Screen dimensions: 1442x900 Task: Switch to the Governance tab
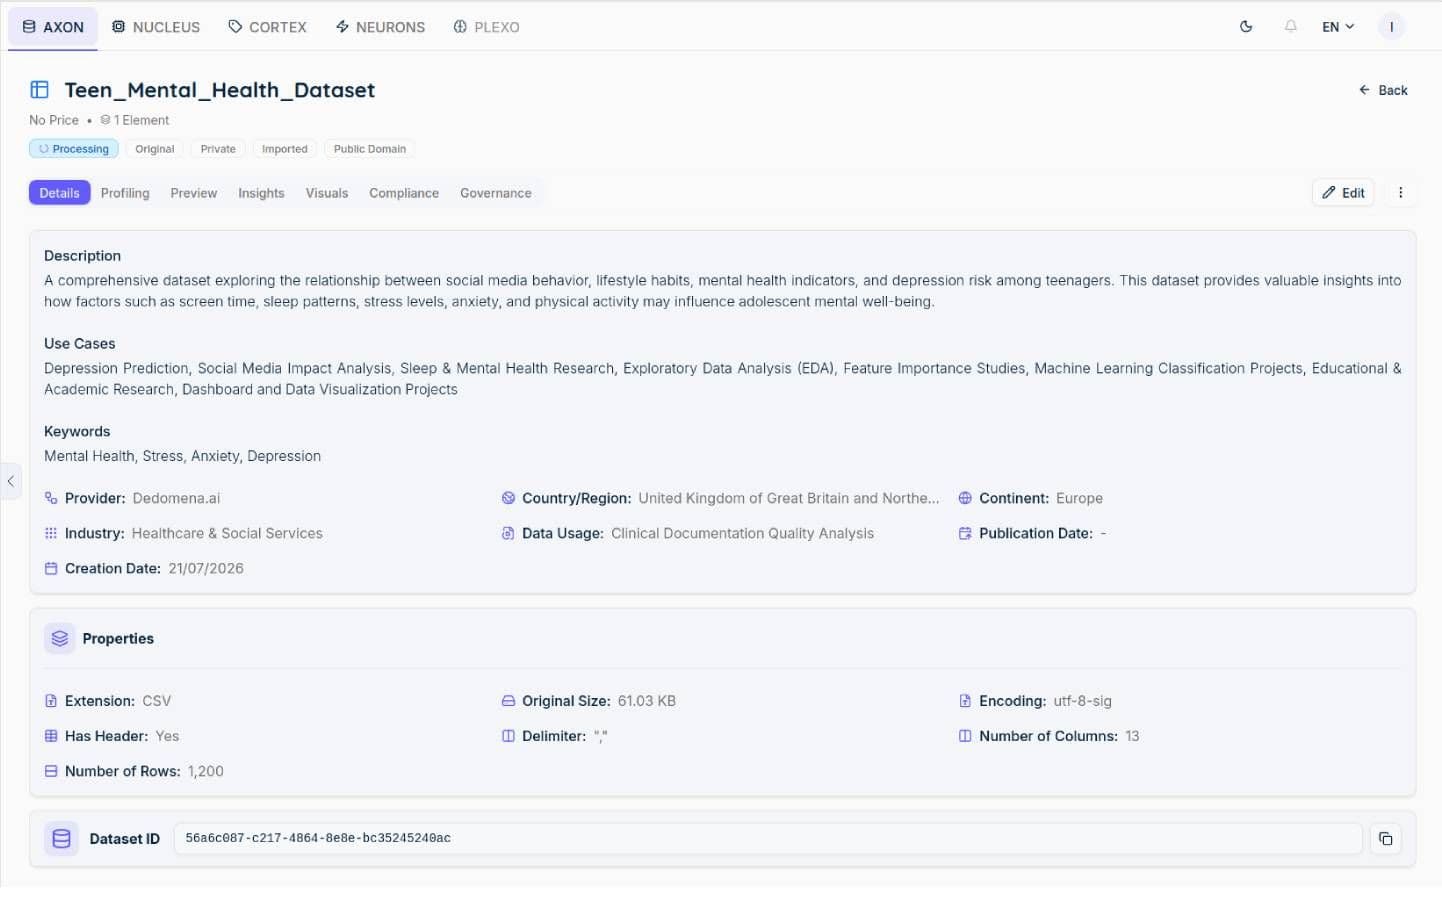(x=496, y=193)
